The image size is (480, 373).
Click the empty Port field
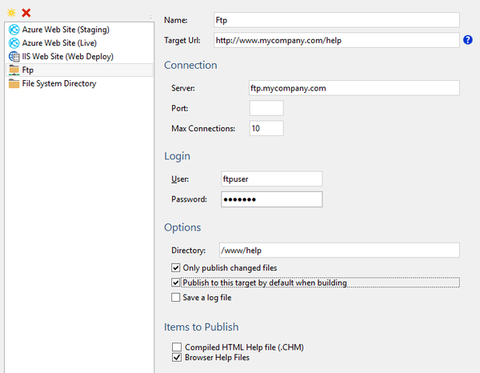click(266, 108)
